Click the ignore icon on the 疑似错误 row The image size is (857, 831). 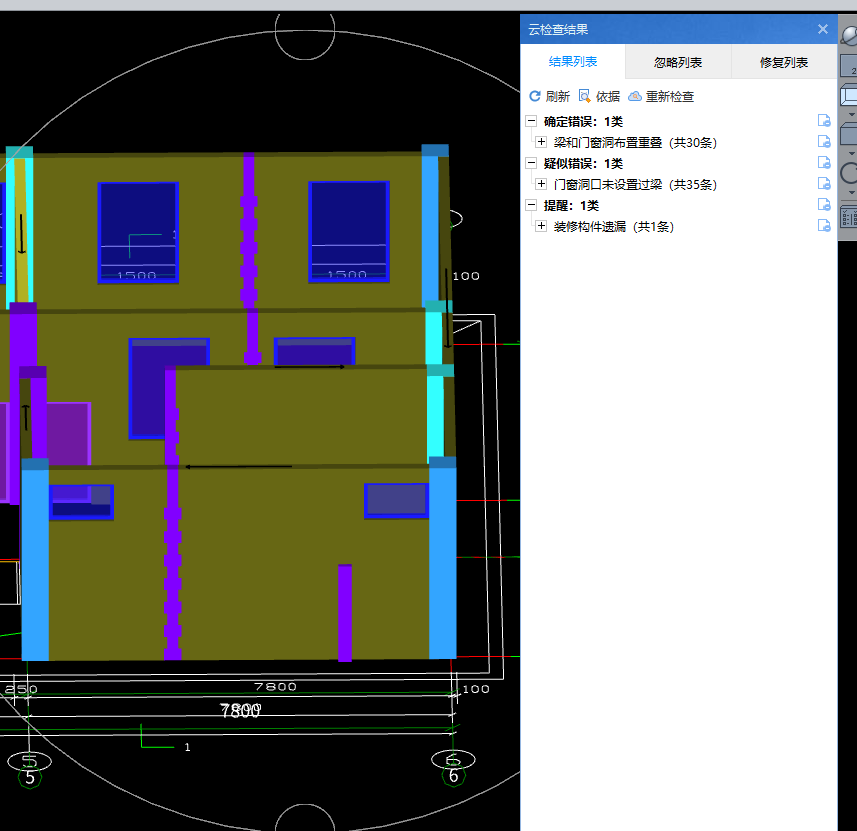[x=824, y=162]
